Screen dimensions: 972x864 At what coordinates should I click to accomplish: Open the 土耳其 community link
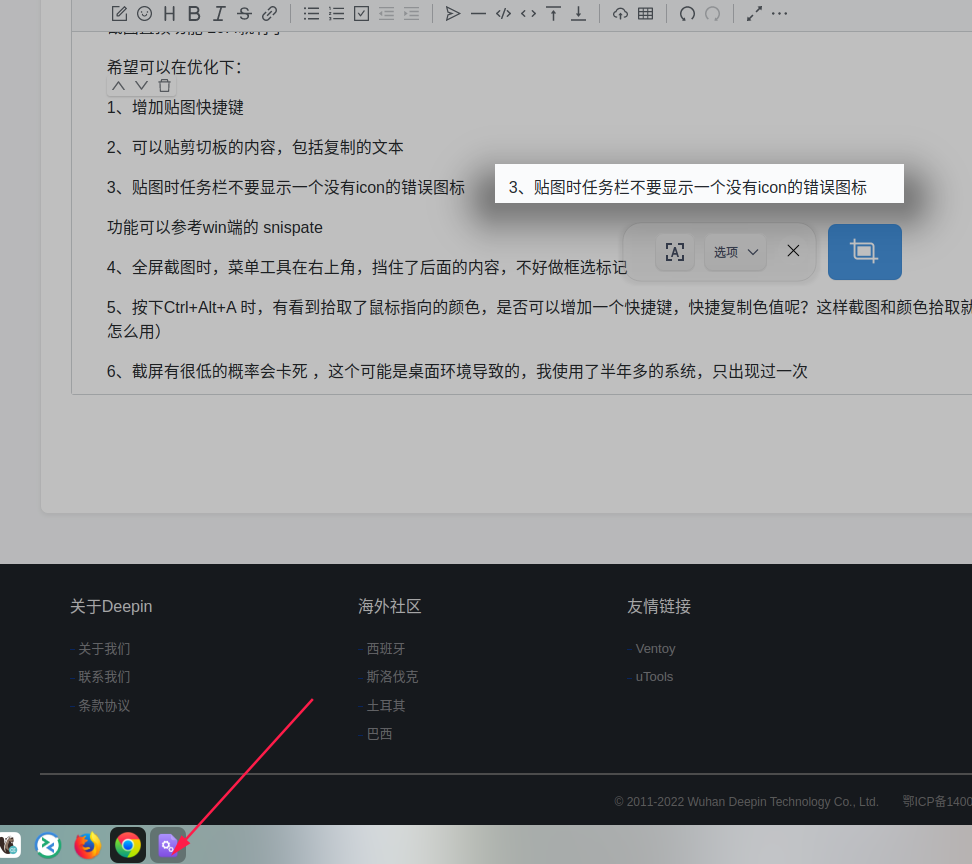pos(386,705)
